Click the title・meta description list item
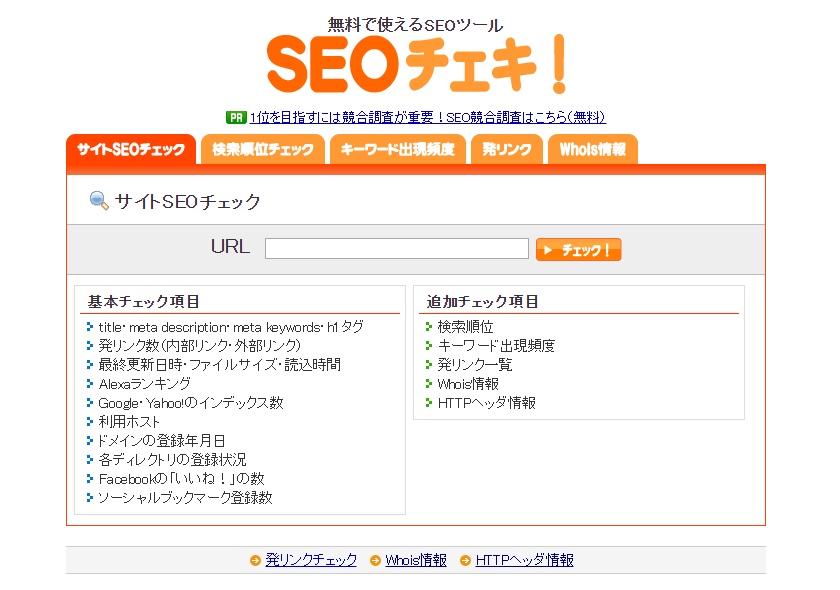This screenshot has height=590, width=840. coord(231,327)
